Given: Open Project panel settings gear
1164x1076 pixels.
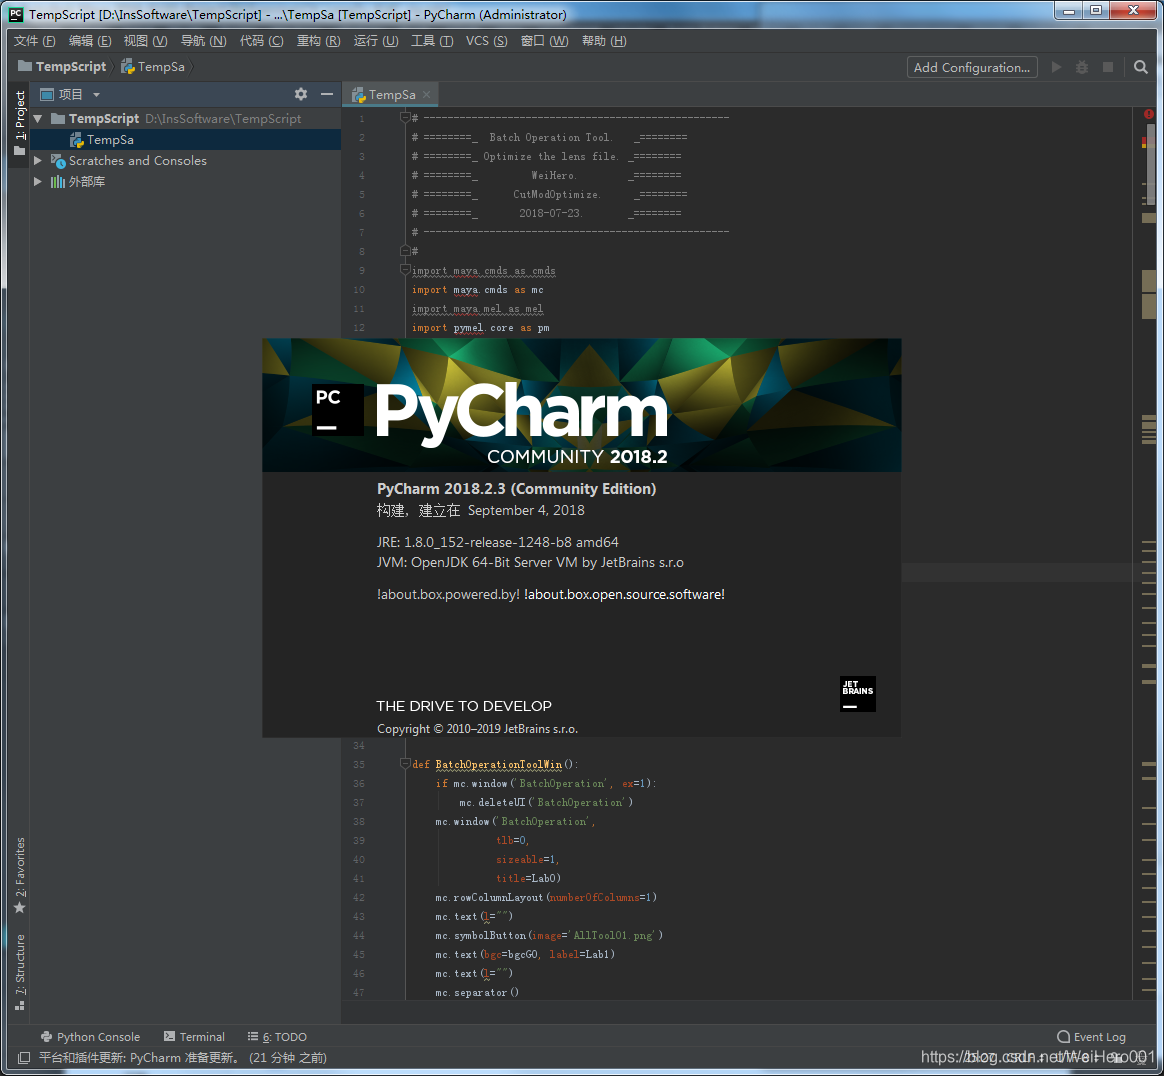Looking at the screenshot, I should pyautogui.click(x=301, y=94).
